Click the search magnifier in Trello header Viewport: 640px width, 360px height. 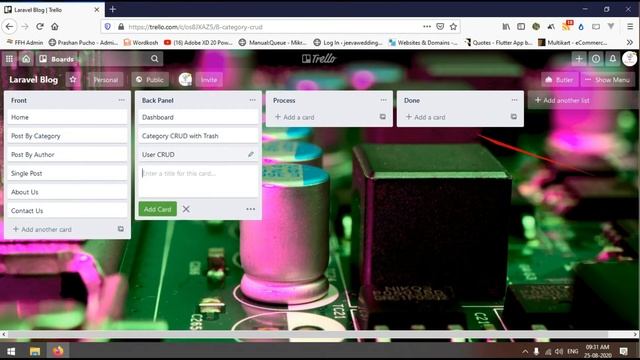coord(154,59)
